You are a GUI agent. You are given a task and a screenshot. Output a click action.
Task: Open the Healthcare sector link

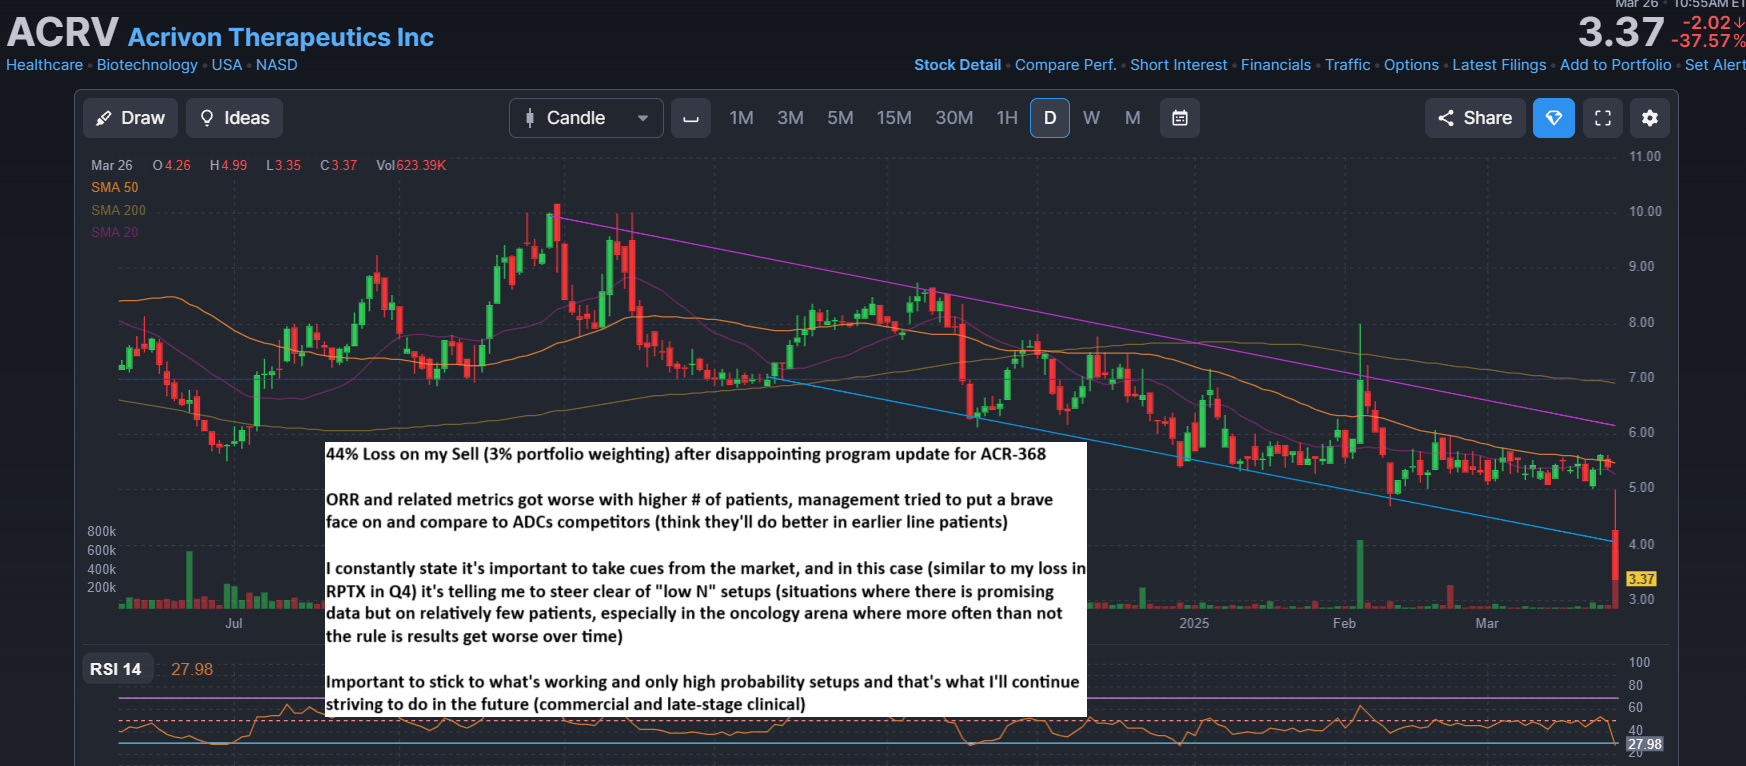point(45,65)
